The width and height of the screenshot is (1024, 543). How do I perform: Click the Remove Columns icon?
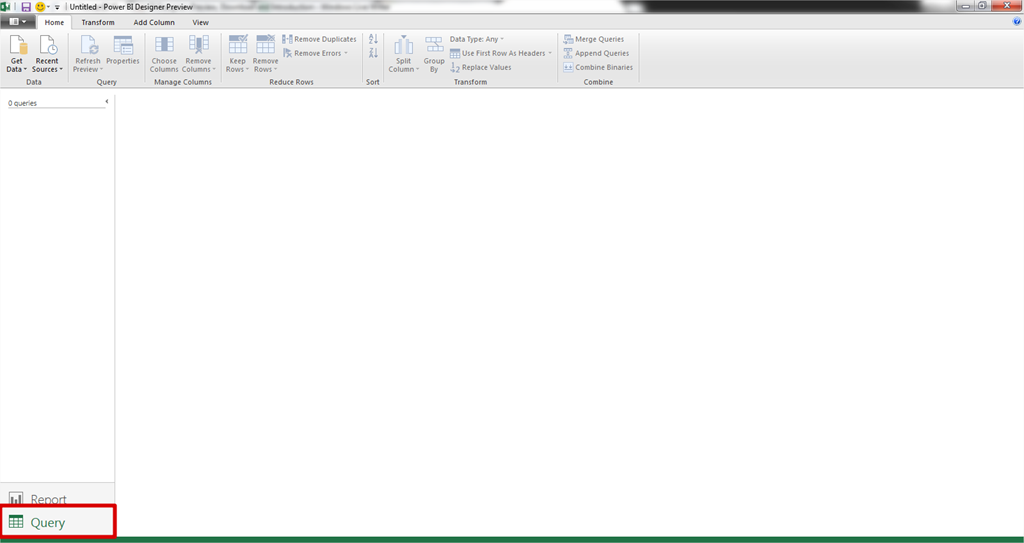coord(198,45)
